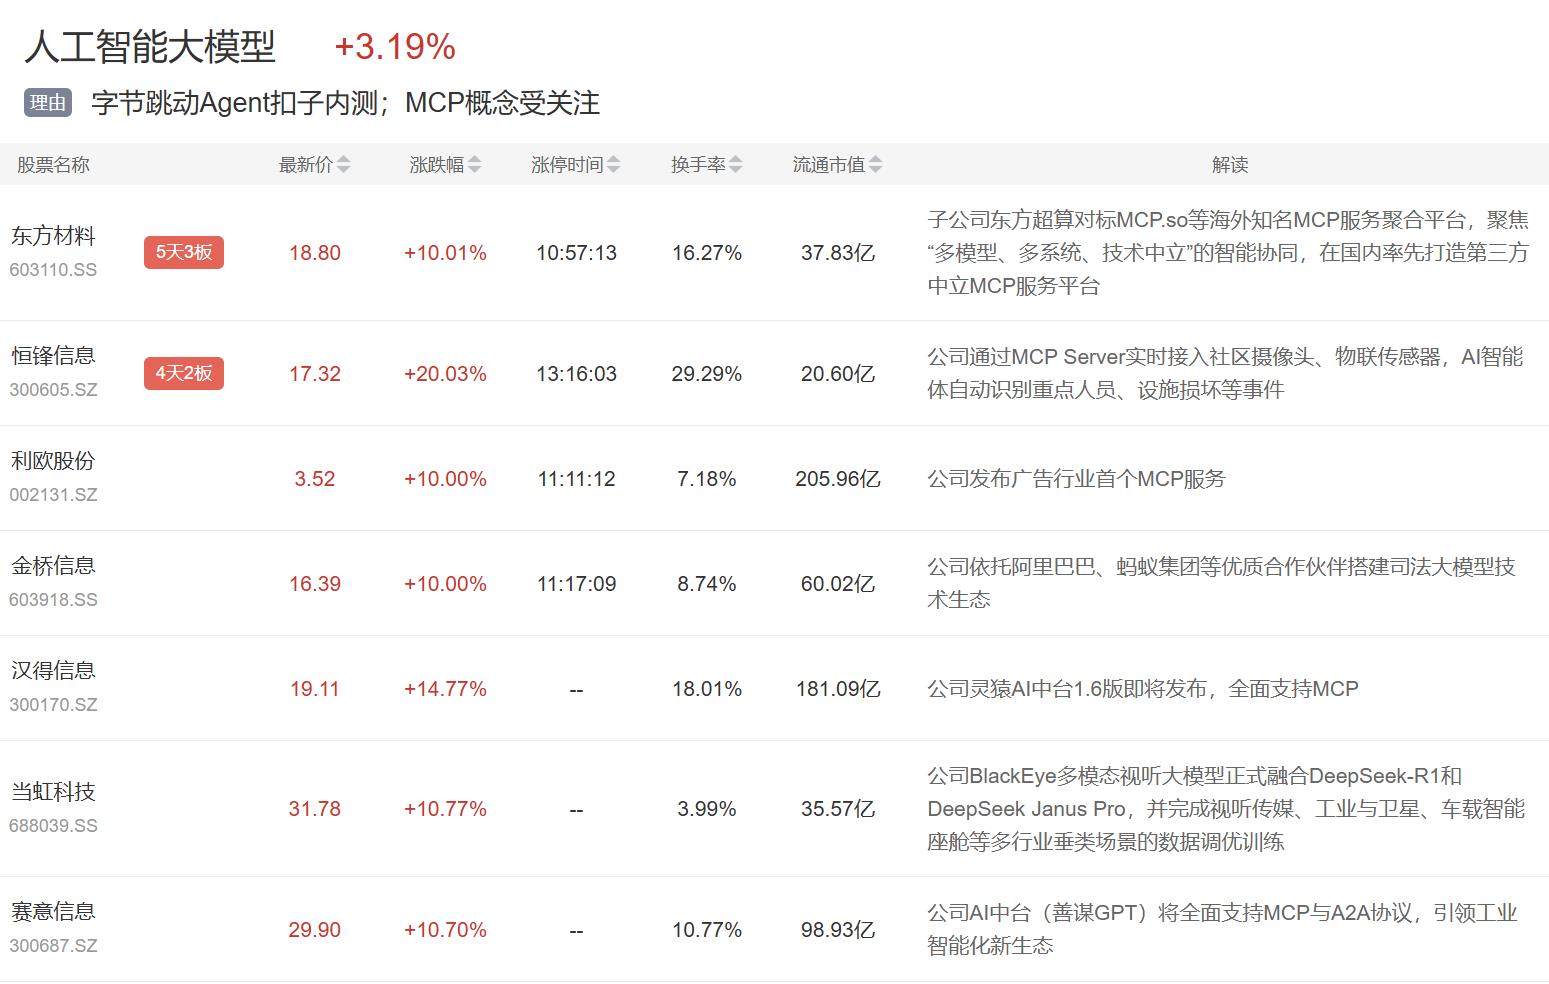This screenshot has width=1549, height=984.
Task: Sort by 流通市值 column arrows
Action: (x=875, y=165)
